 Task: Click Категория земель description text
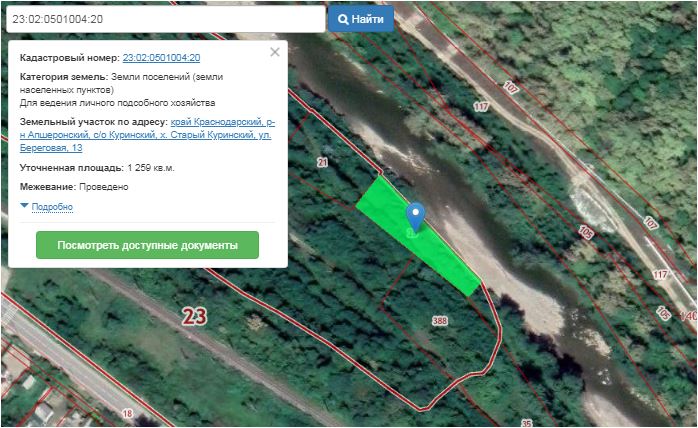click(121, 83)
